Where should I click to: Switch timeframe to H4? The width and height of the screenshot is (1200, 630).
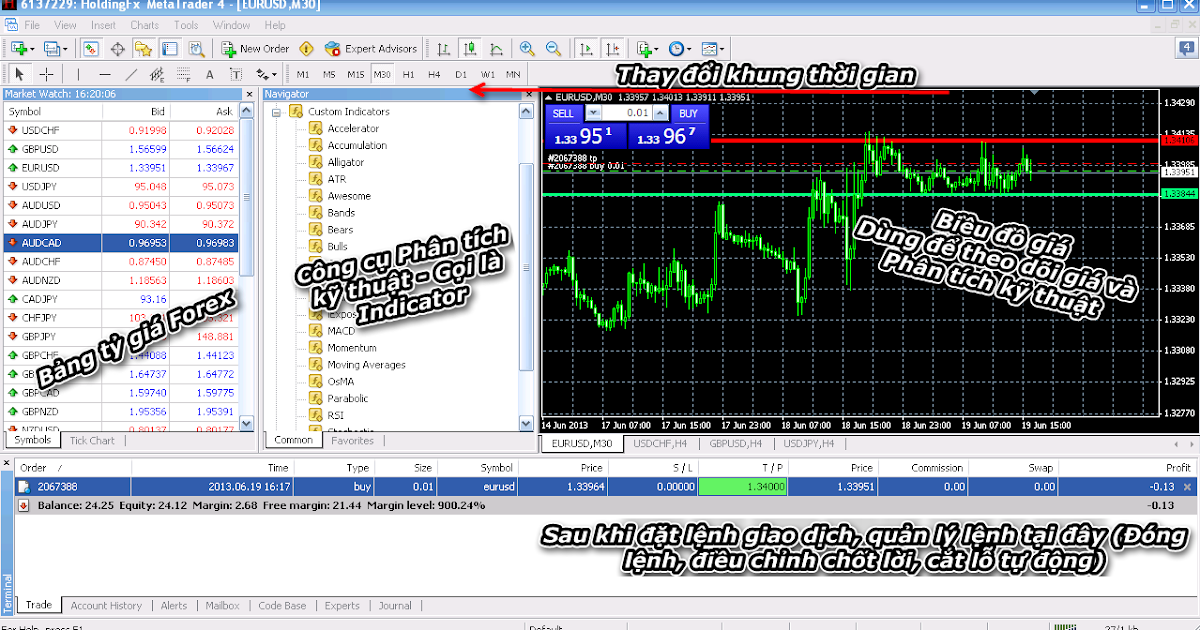pos(434,74)
